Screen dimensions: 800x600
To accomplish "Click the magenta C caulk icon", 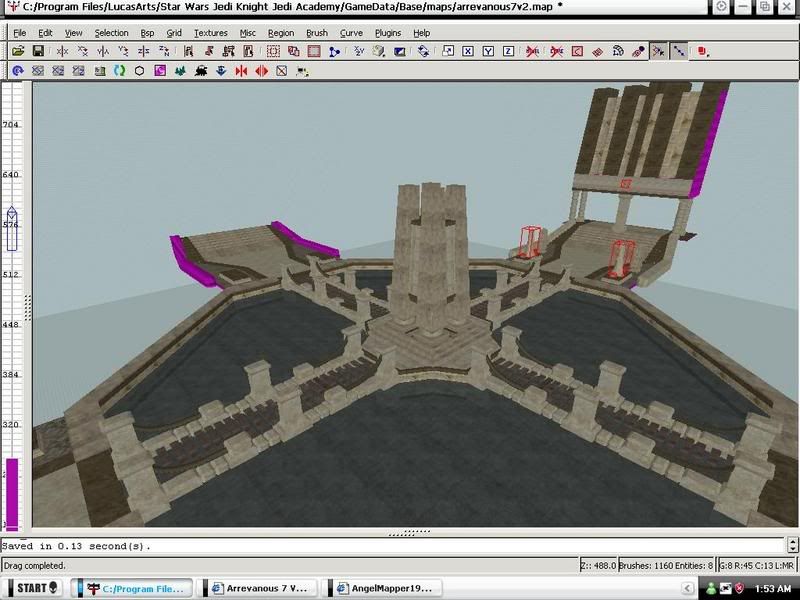I will coord(160,71).
